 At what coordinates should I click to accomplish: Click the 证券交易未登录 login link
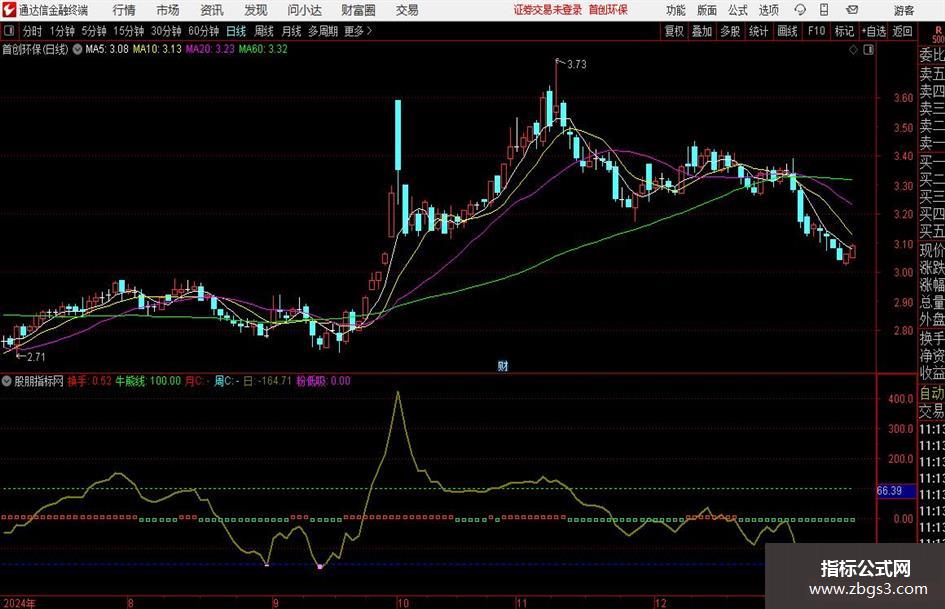tap(548, 10)
